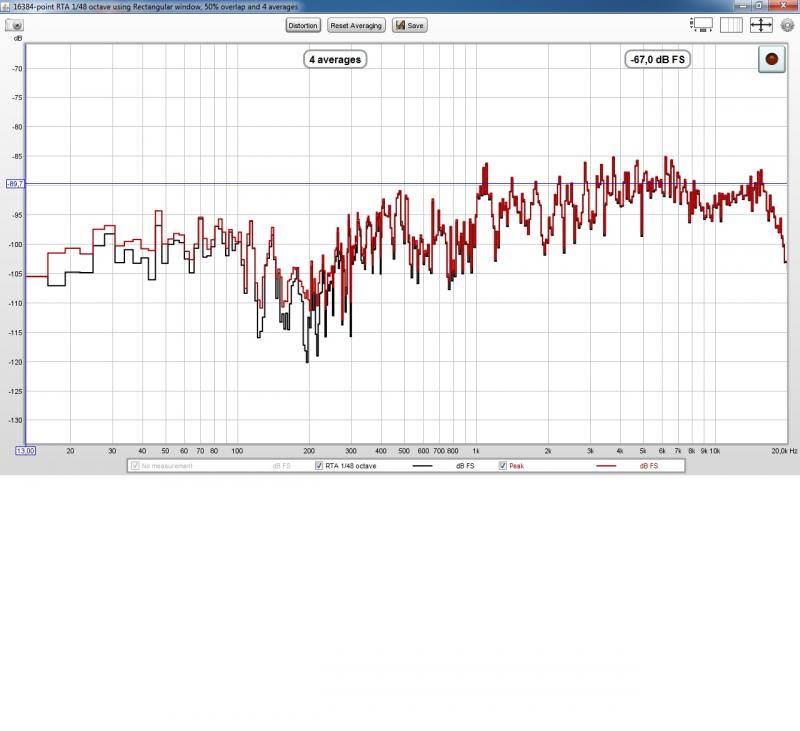Viewport: 800px width, 731px height.
Task: Click the '1k' frequency axis label
Action: [x=476, y=451]
